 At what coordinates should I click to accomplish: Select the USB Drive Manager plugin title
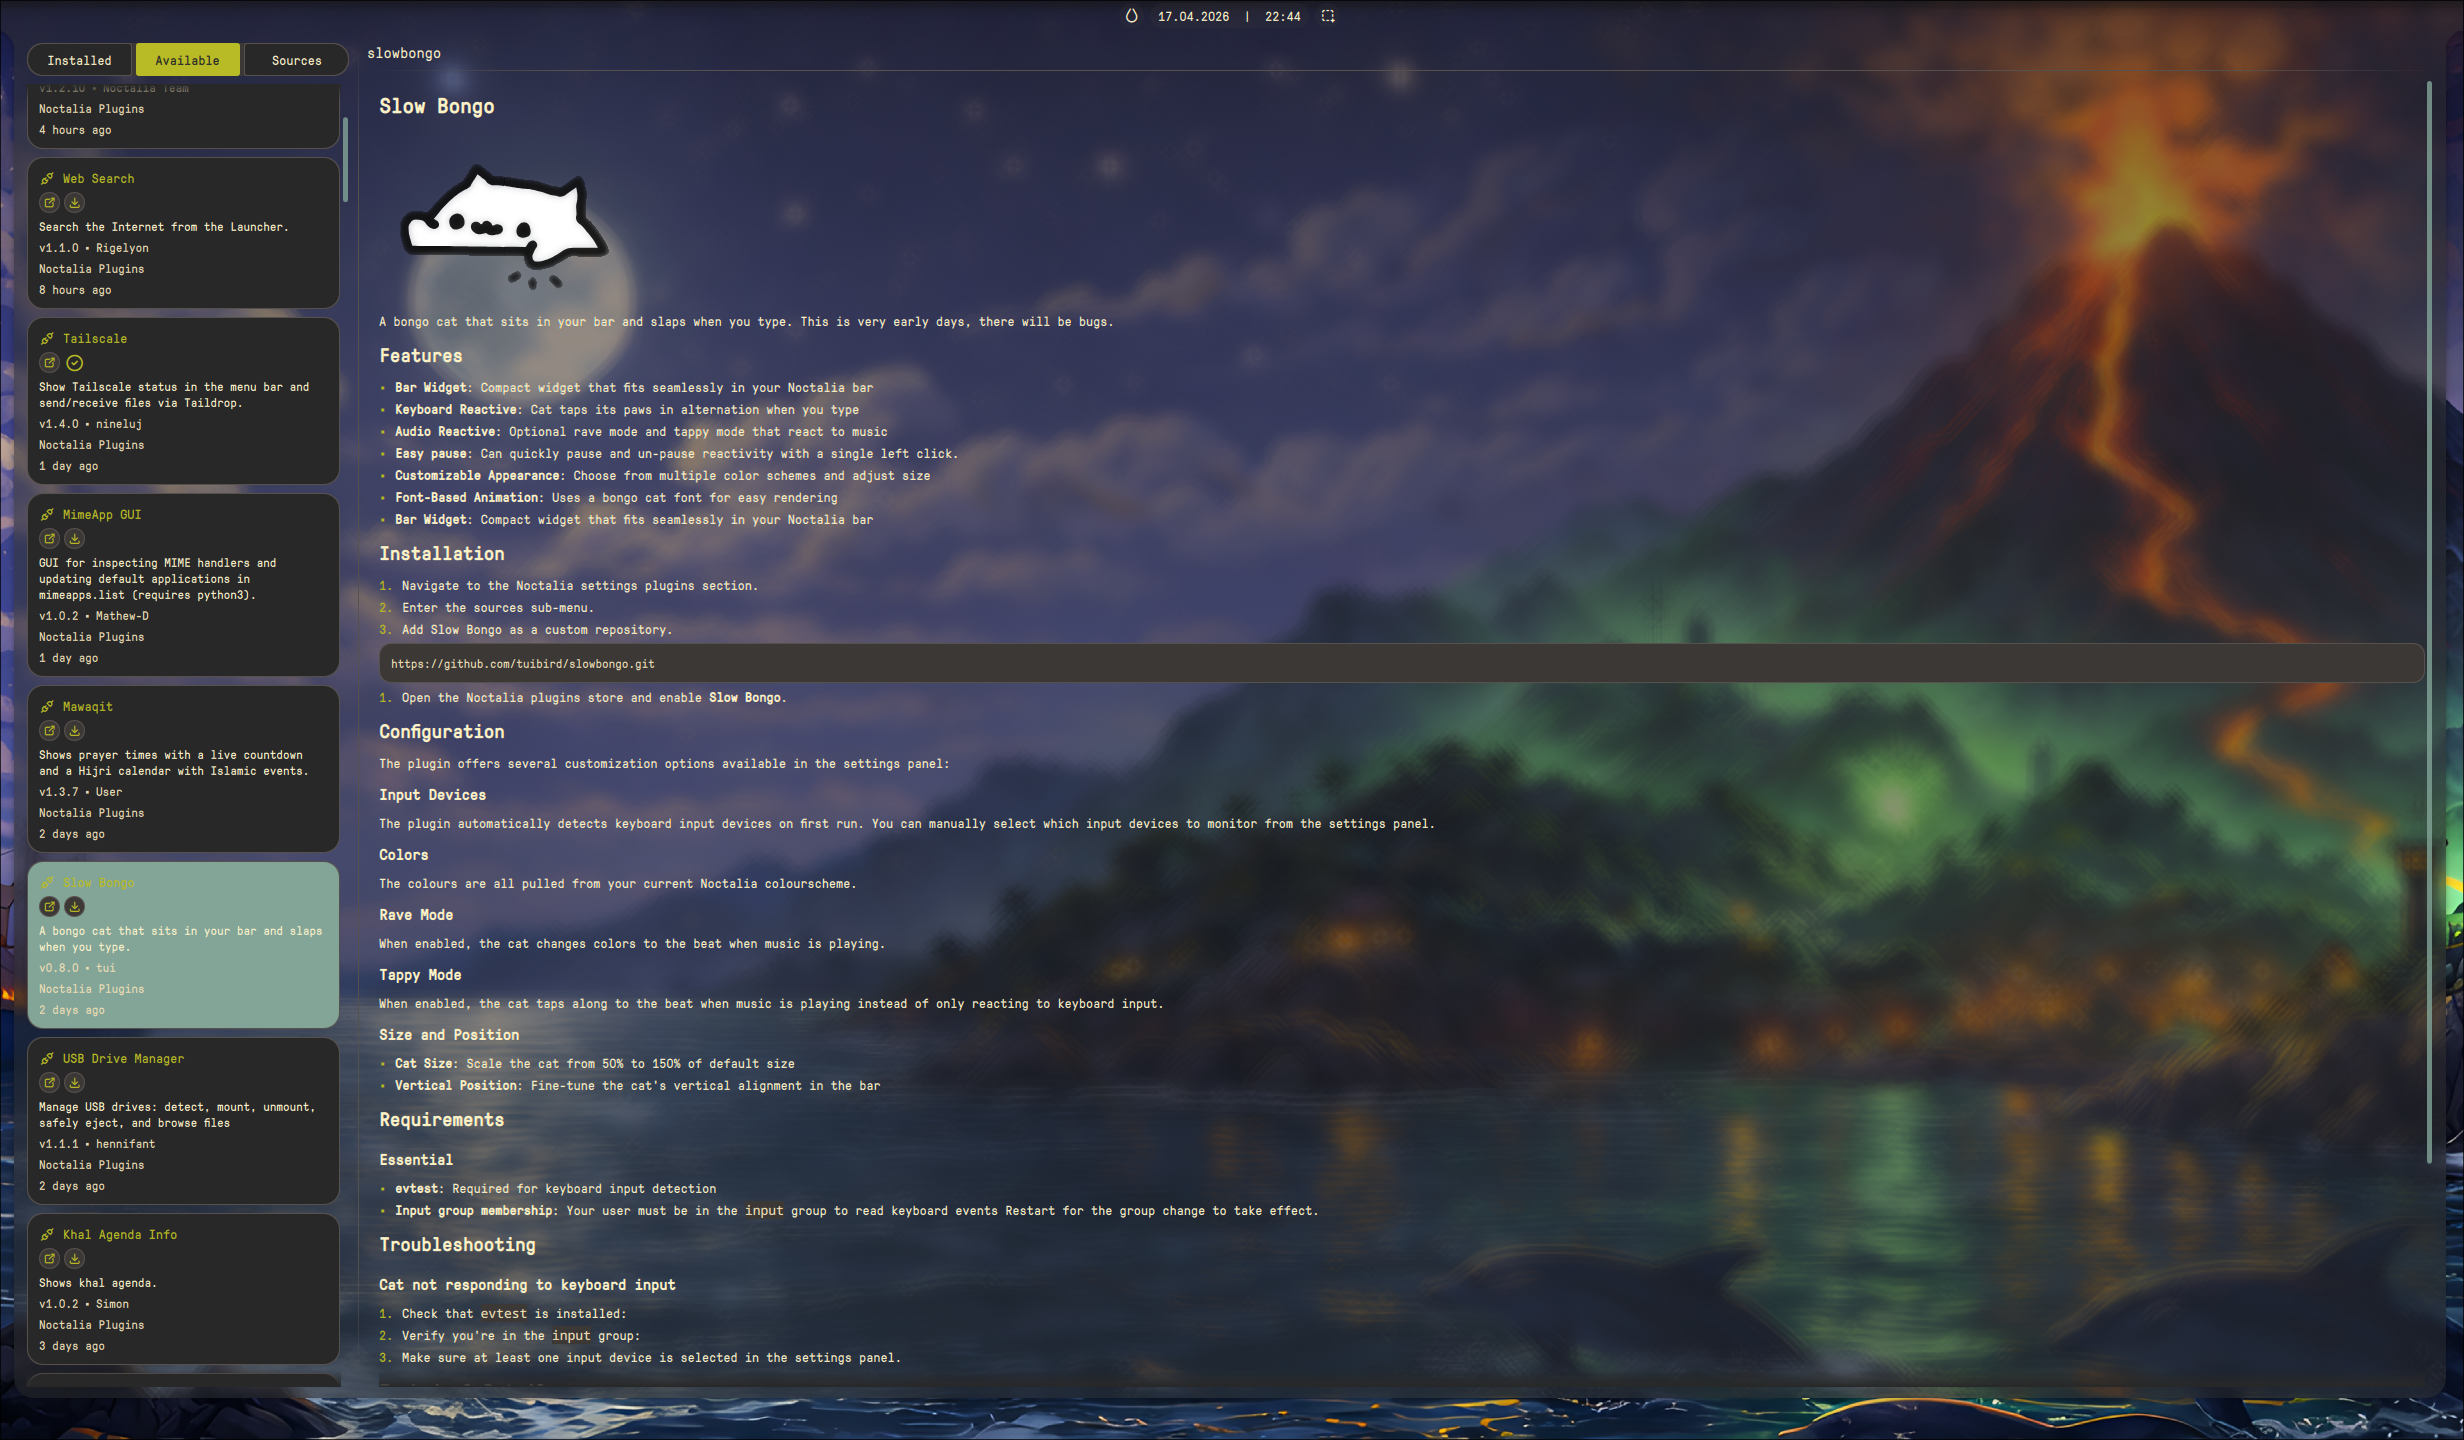tap(123, 1059)
